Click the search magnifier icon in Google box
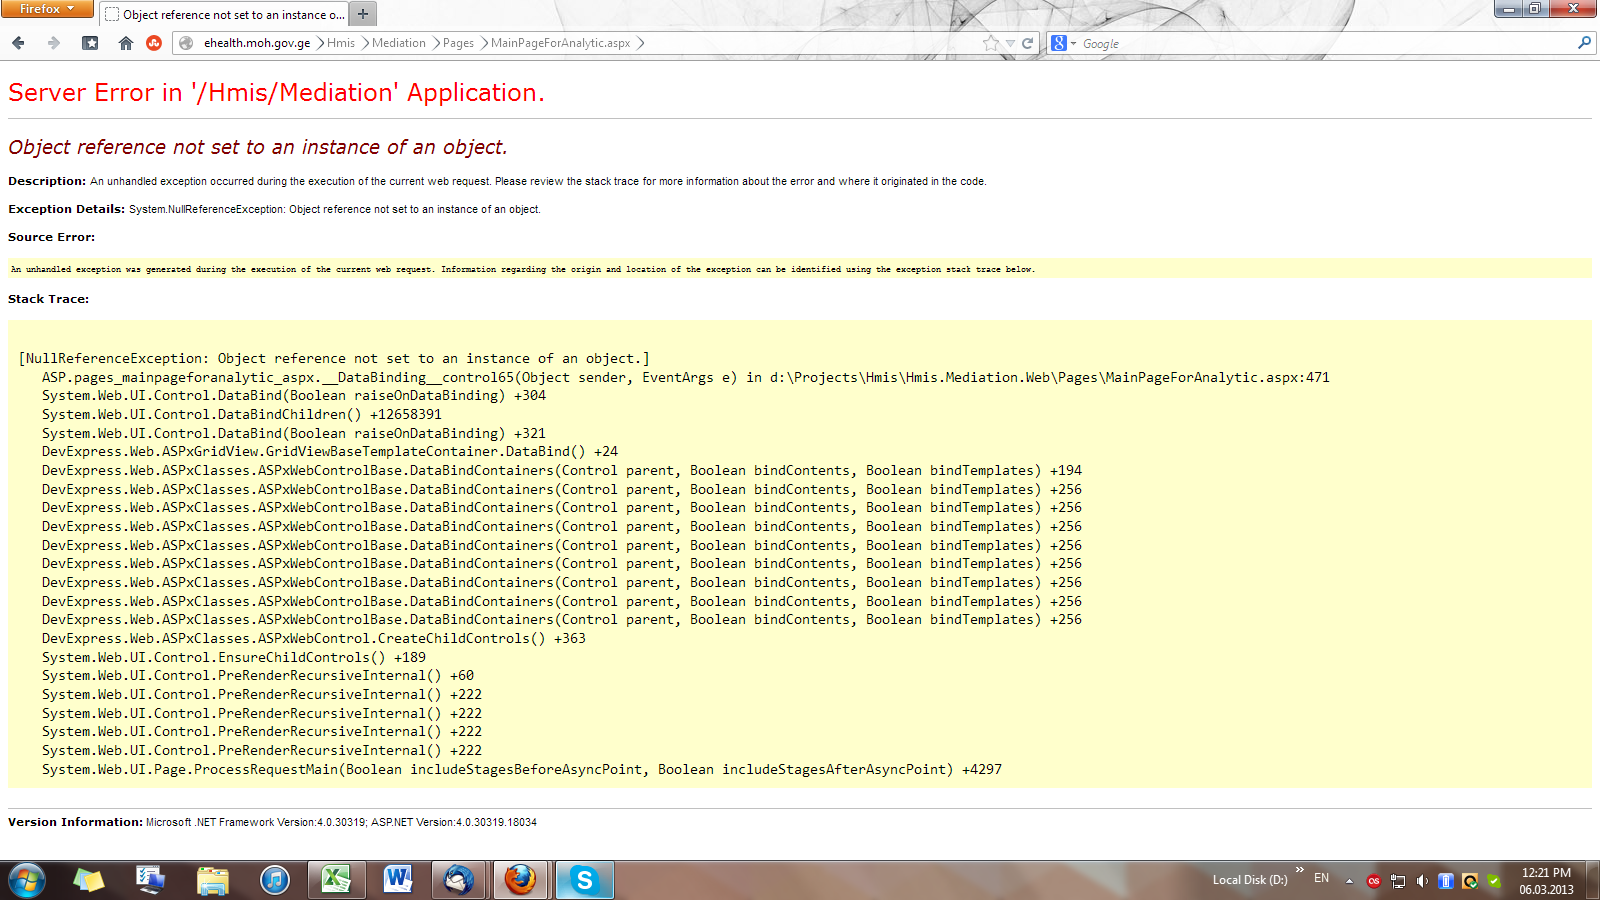Screen dimensions: 1600x900 tap(1584, 43)
